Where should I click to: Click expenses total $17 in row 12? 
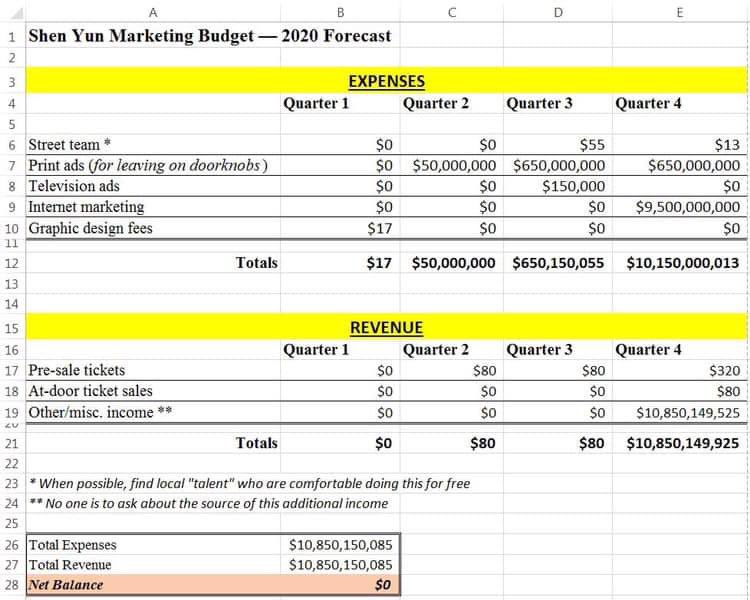point(379,263)
